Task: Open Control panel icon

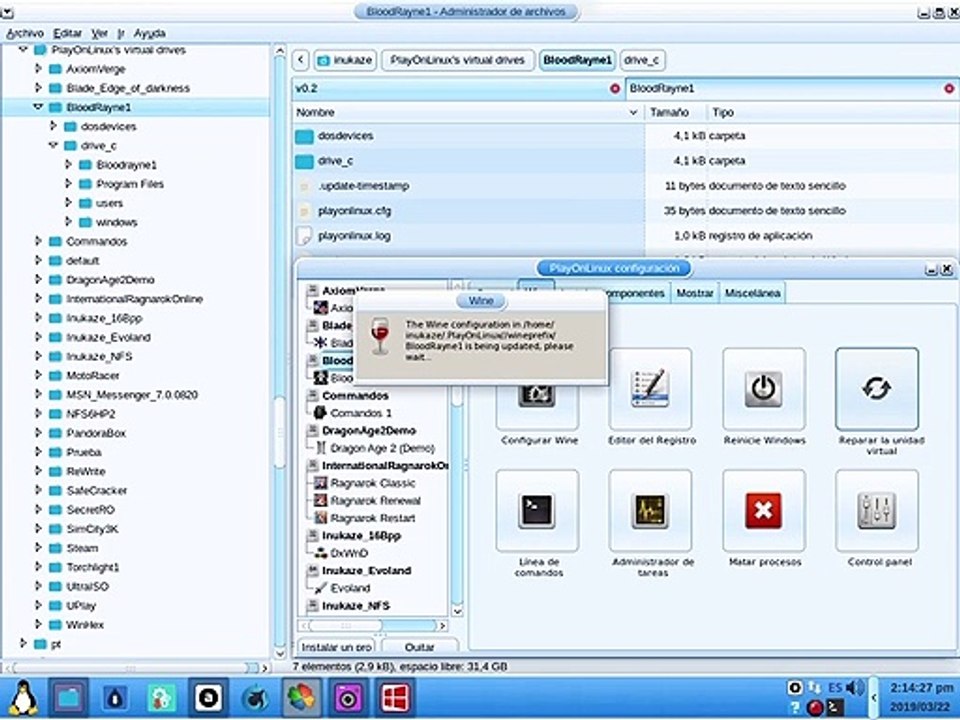Action: pos(877,511)
